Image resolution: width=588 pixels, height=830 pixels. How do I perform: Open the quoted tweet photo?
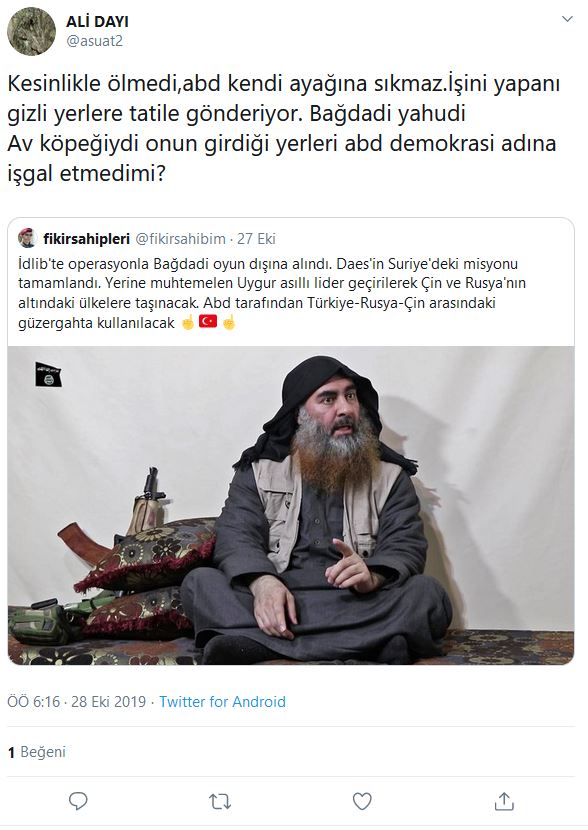(x=291, y=506)
